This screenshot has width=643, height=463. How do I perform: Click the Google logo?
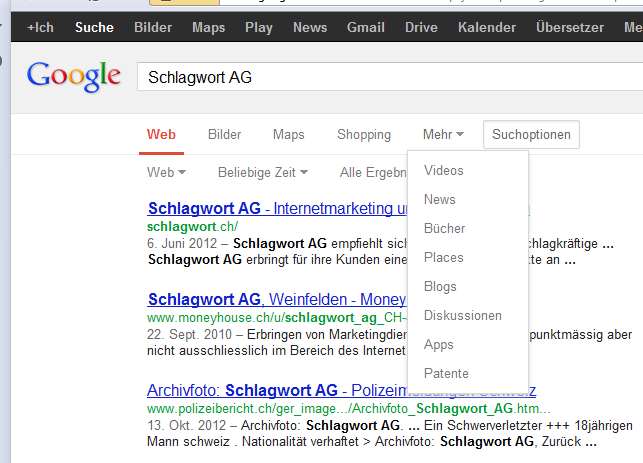tap(74, 76)
